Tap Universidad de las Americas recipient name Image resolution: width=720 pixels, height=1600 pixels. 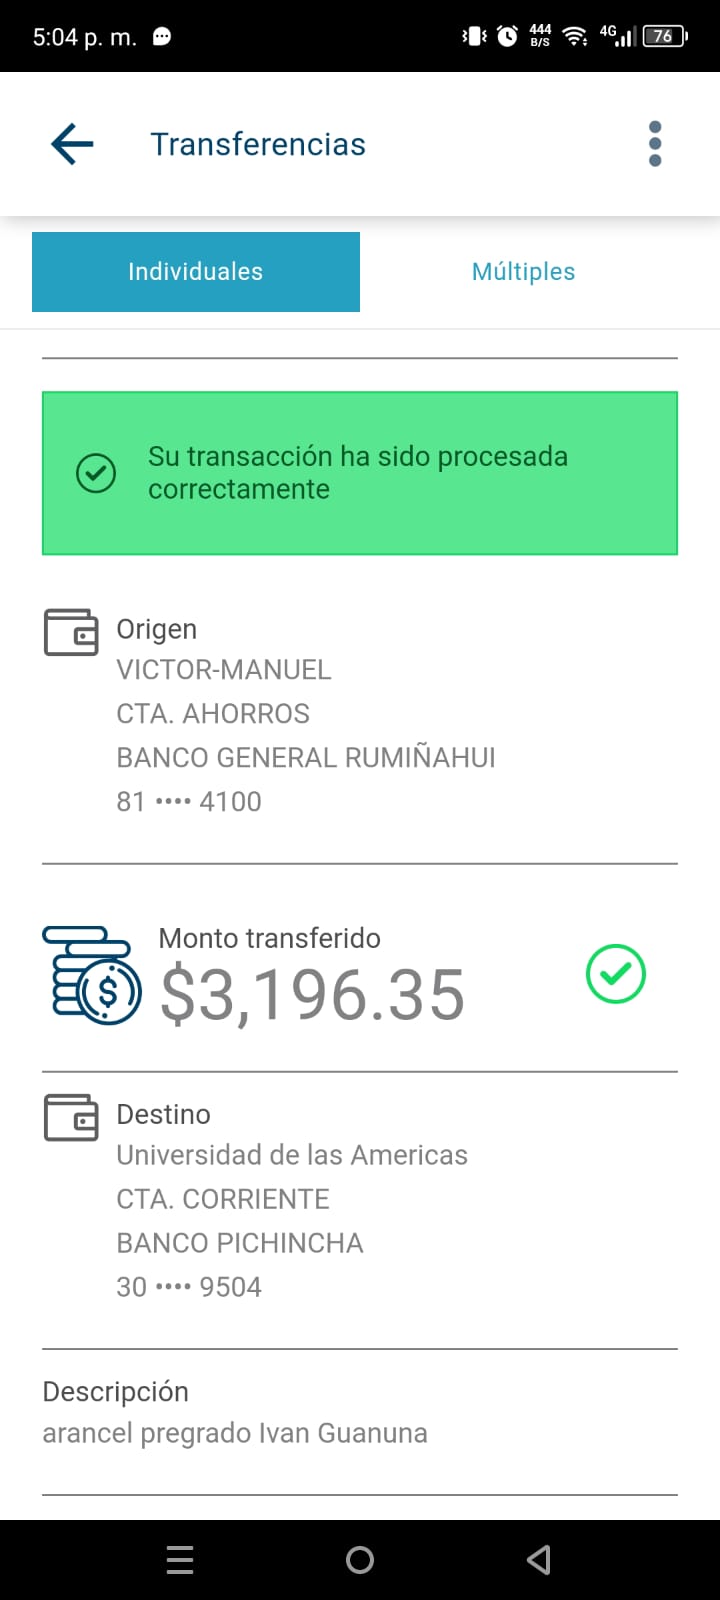tap(292, 1155)
